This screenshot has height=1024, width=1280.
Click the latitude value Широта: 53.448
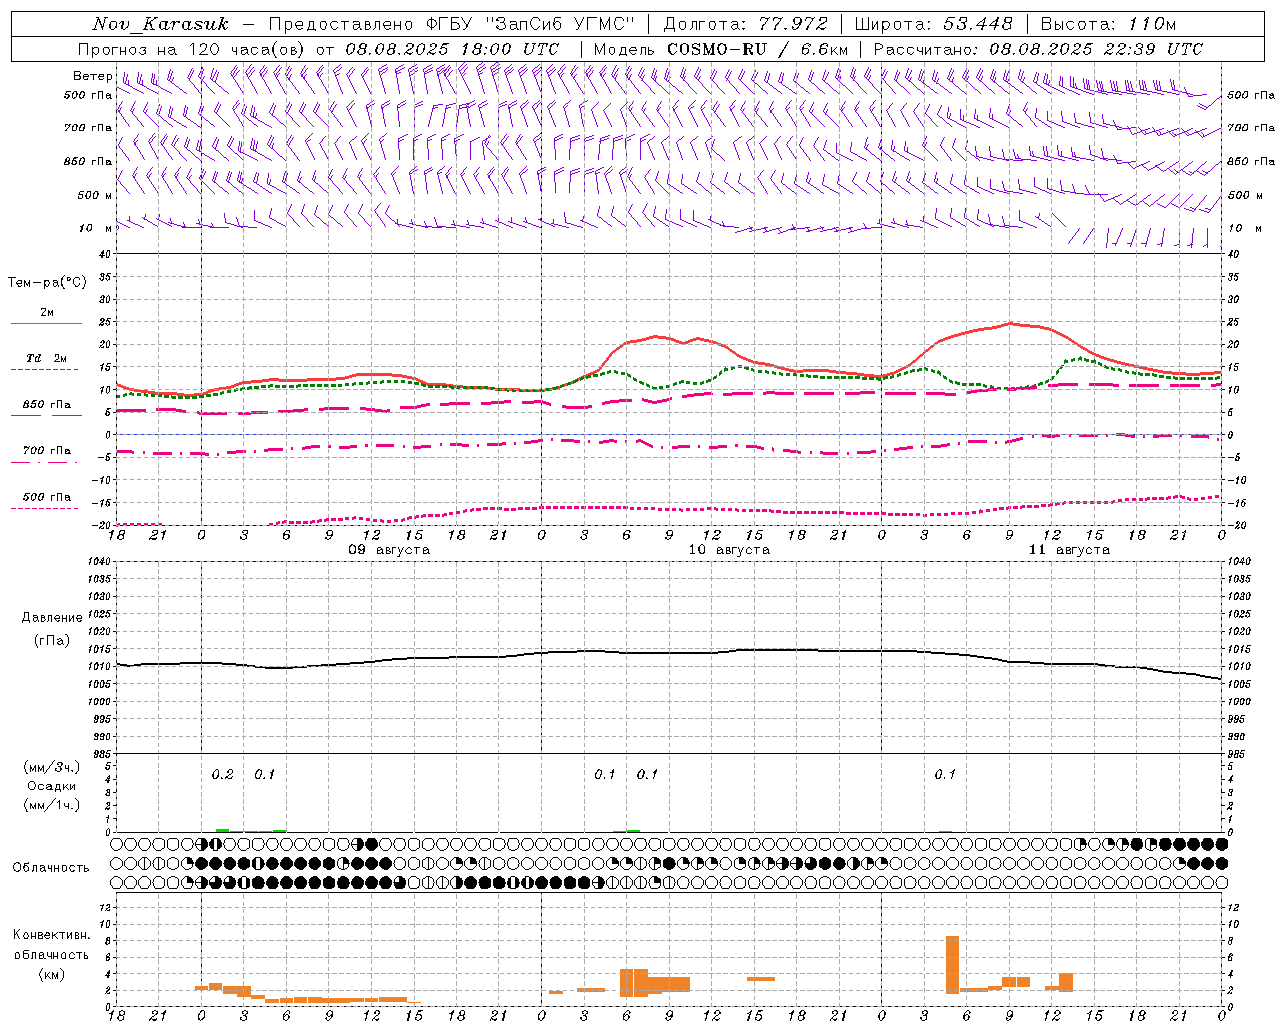[x=934, y=24]
